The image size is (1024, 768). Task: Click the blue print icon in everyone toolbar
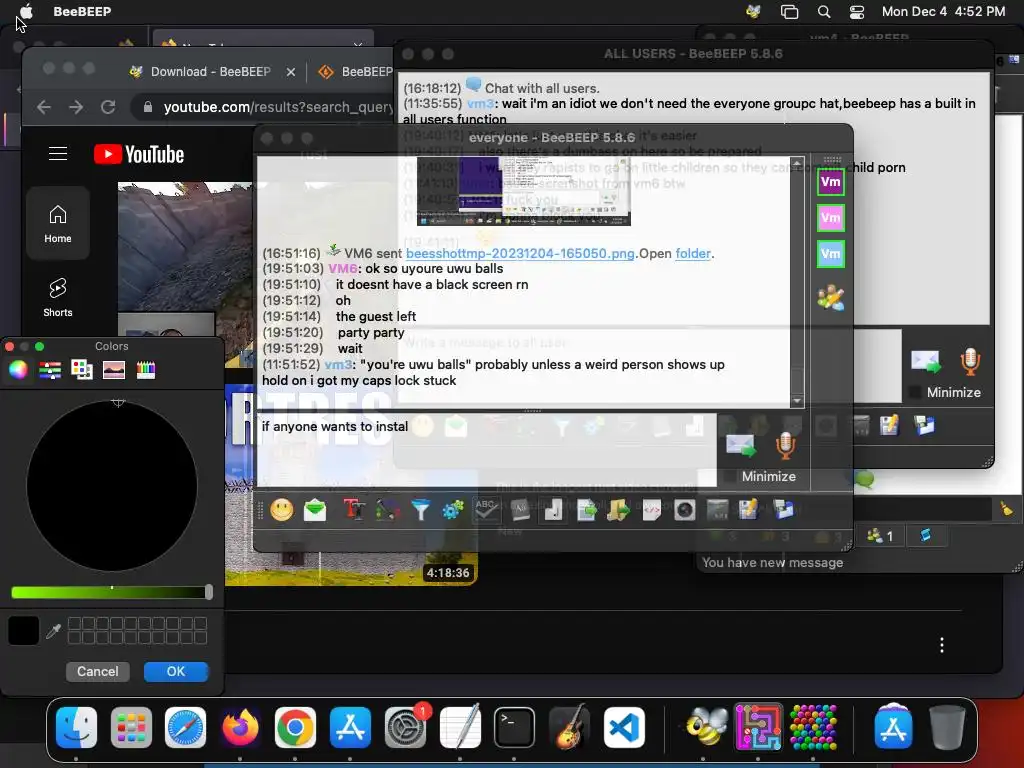782,509
